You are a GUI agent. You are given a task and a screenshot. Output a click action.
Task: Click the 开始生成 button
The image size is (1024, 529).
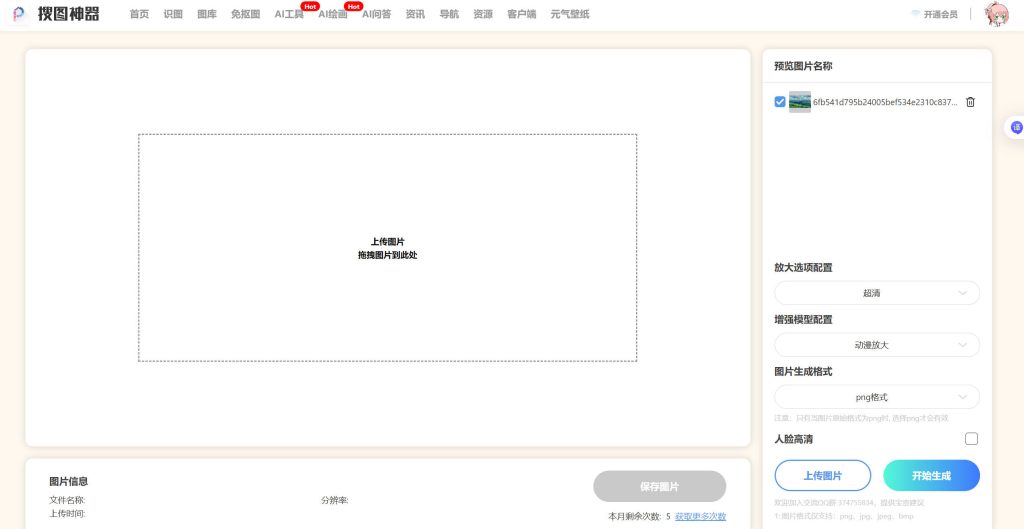931,476
